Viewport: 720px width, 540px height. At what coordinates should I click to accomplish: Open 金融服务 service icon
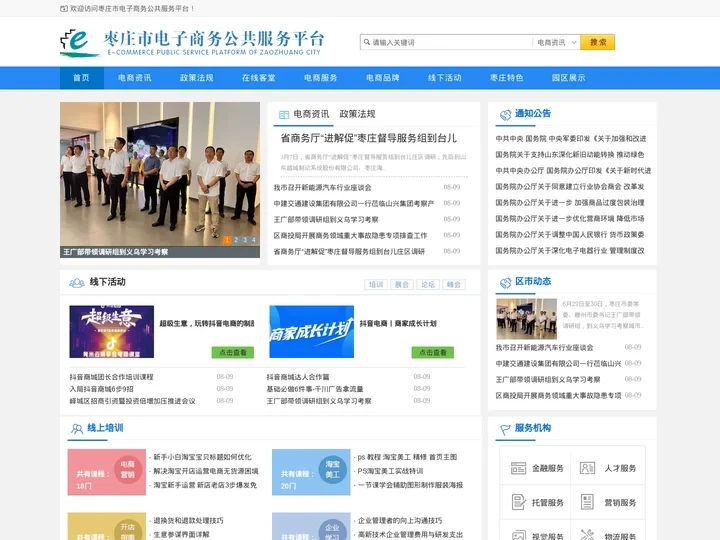coord(518,468)
